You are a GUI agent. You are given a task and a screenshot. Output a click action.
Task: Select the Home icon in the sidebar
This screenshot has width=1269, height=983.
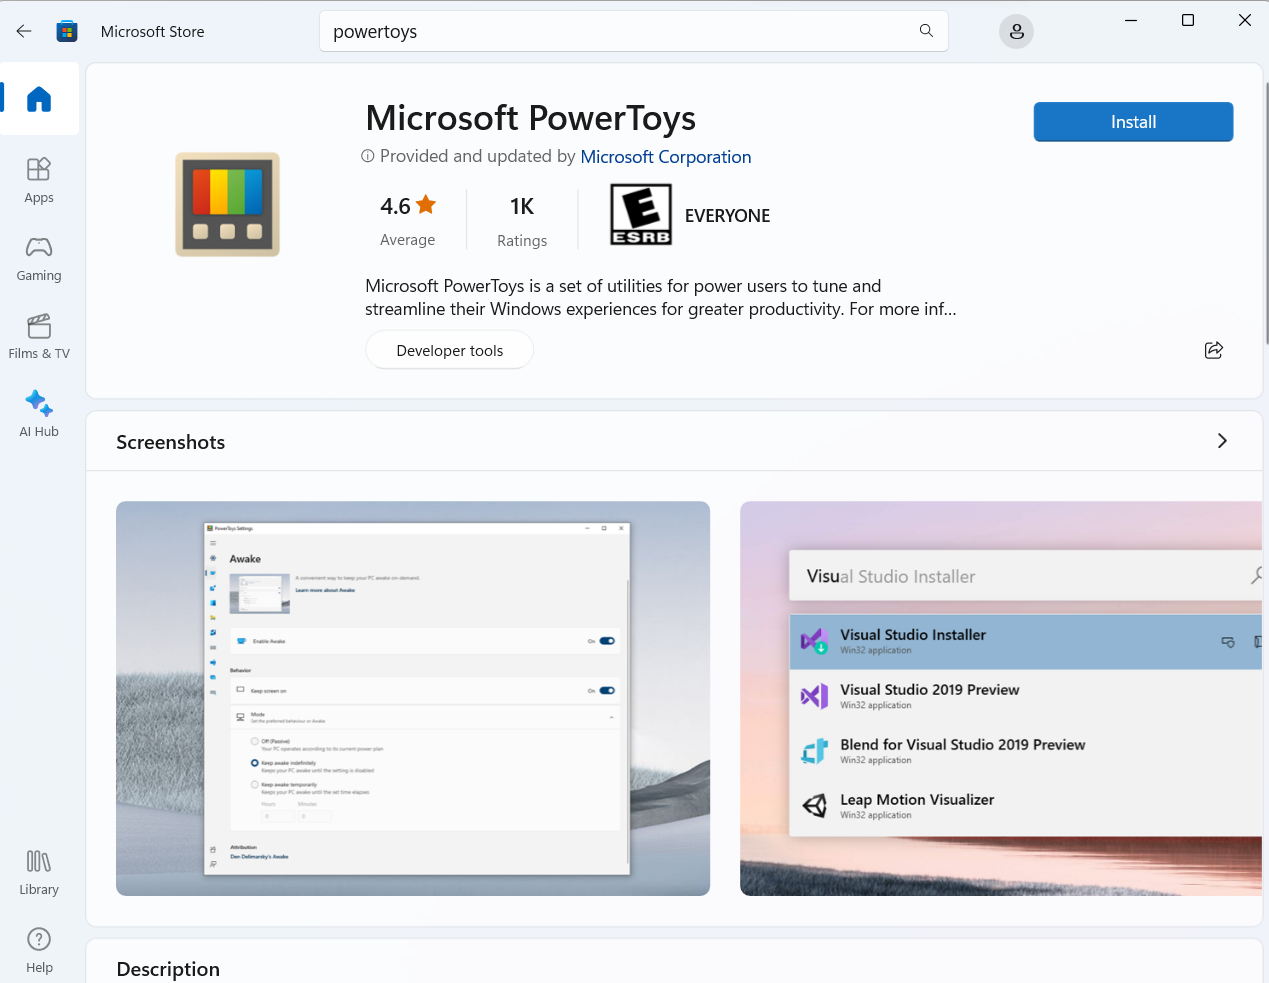39,98
